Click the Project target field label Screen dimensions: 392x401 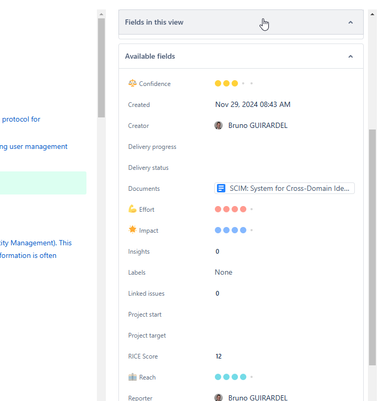[x=147, y=335]
